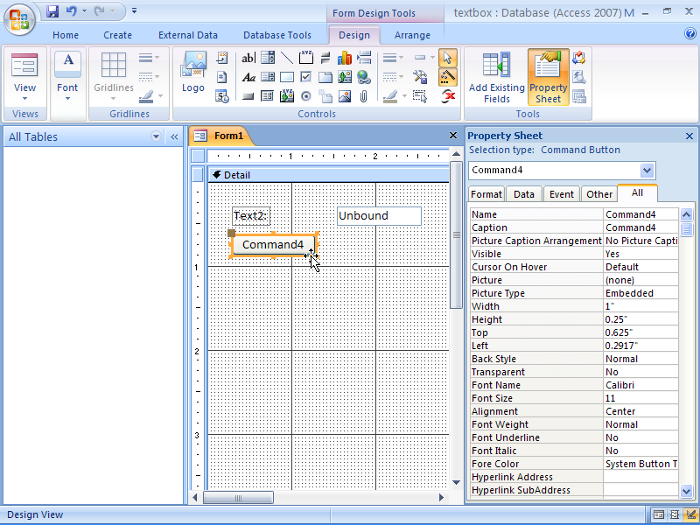Expand the Font group dropdown
Viewport: 700px width, 525px height.
point(67,99)
